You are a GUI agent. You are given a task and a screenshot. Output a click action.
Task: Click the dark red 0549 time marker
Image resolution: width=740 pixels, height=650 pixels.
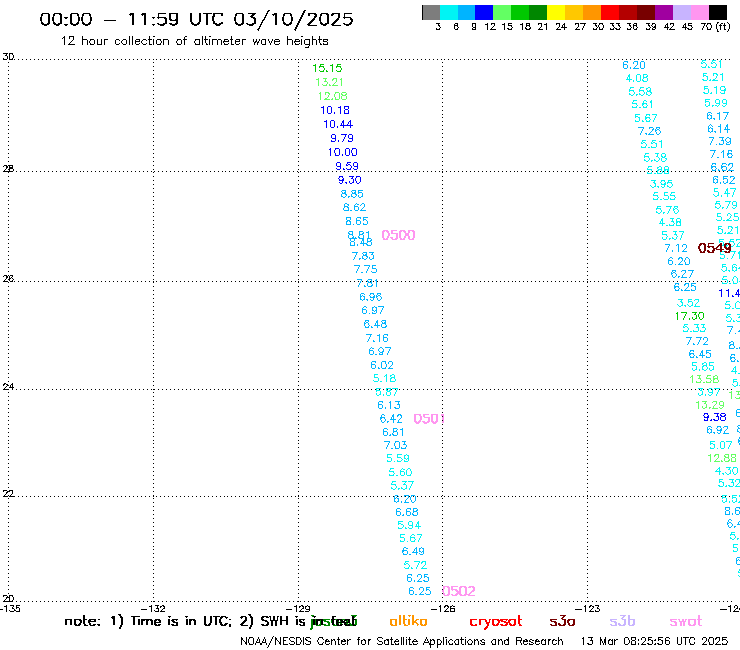(715, 248)
